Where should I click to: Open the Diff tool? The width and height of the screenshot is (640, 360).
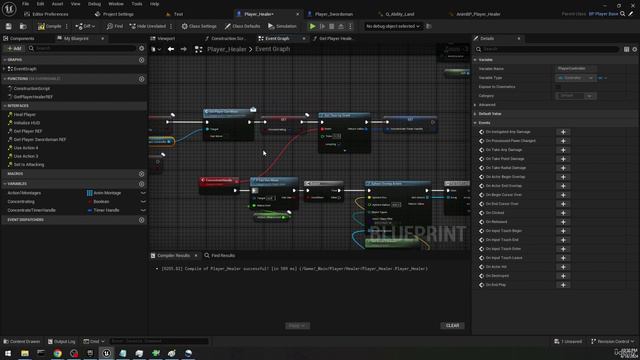(x=85, y=26)
